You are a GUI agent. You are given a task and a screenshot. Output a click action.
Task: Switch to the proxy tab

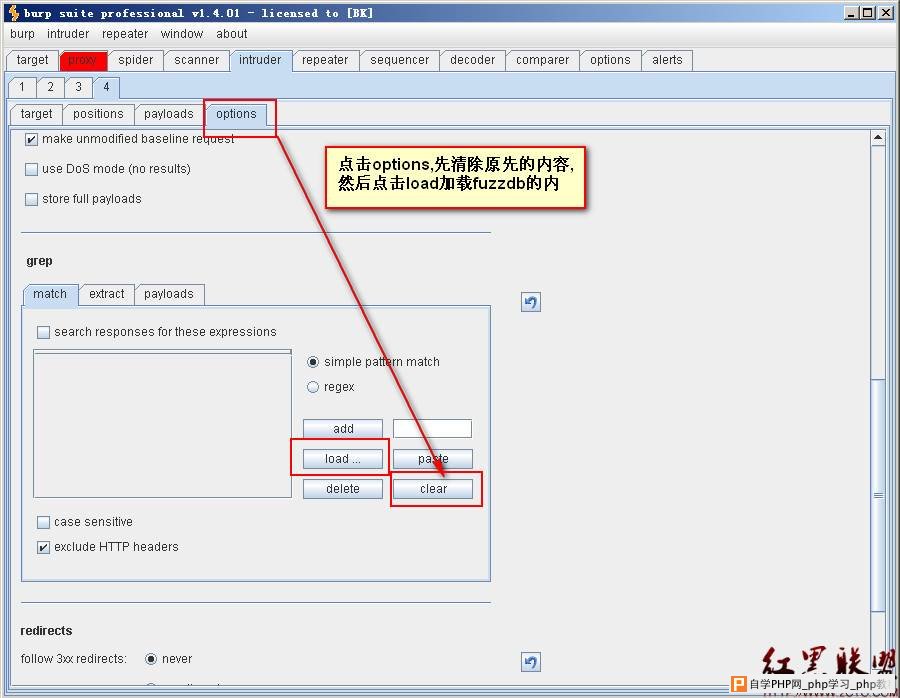[x=83, y=60]
